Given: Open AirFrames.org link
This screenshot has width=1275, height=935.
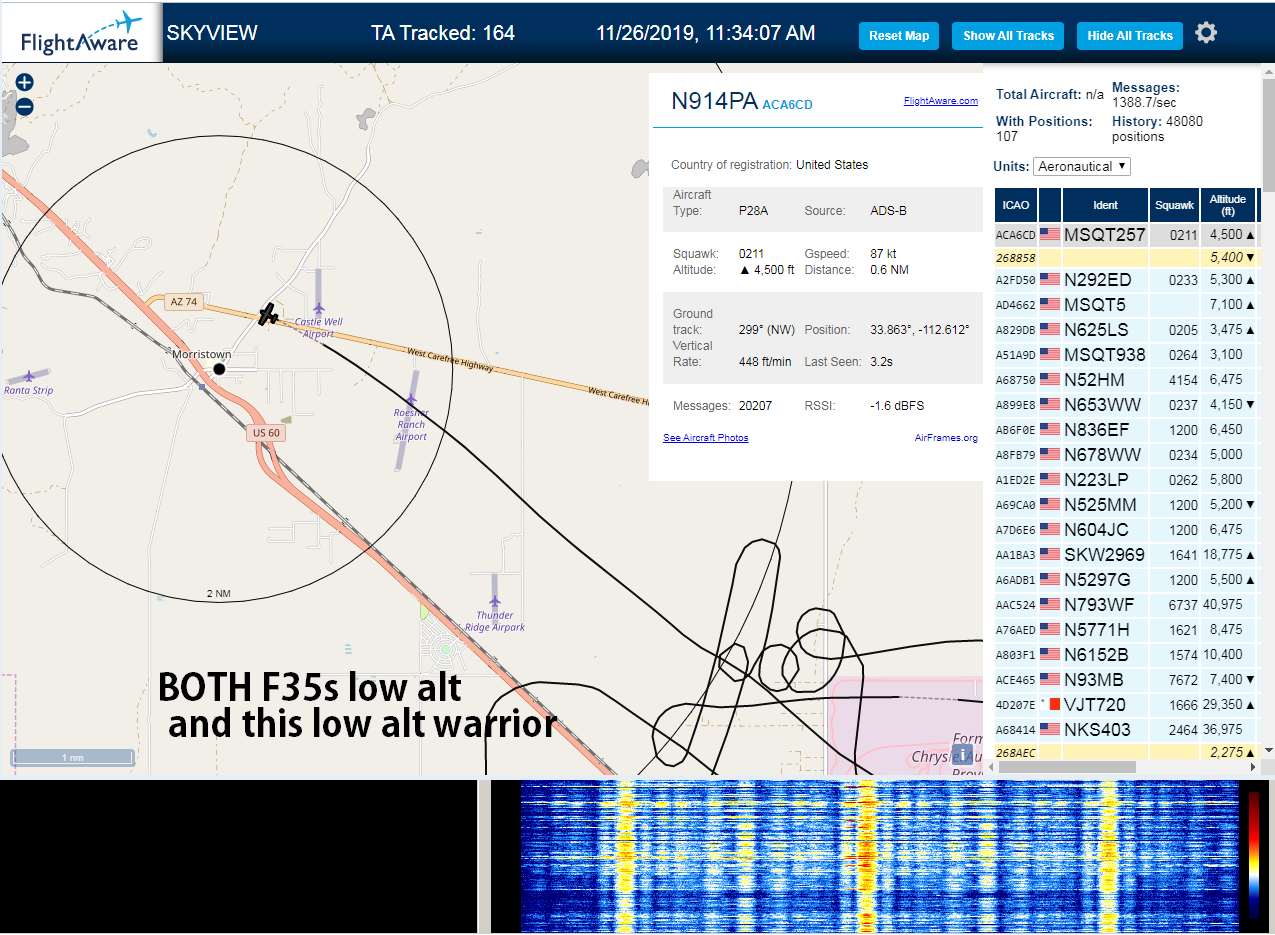Looking at the screenshot, I should pos(946,438).
